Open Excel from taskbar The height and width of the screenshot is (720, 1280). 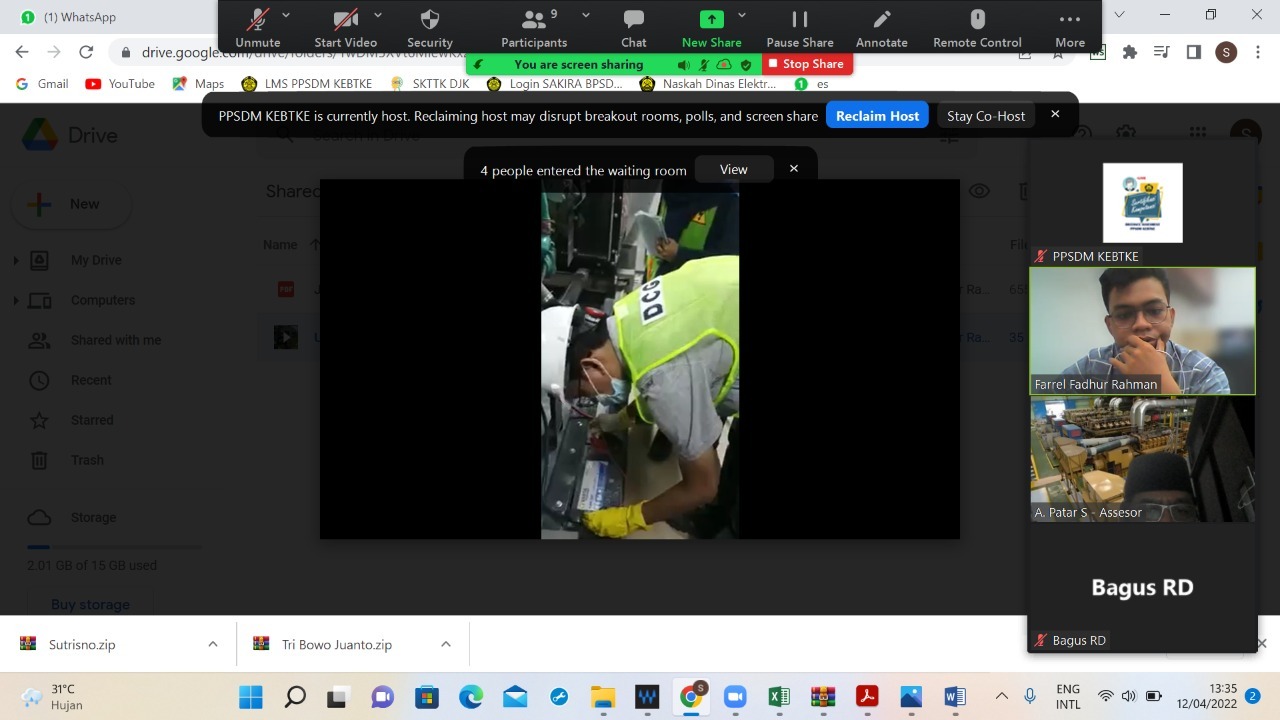pyautogui.click(x=779, y=697)
